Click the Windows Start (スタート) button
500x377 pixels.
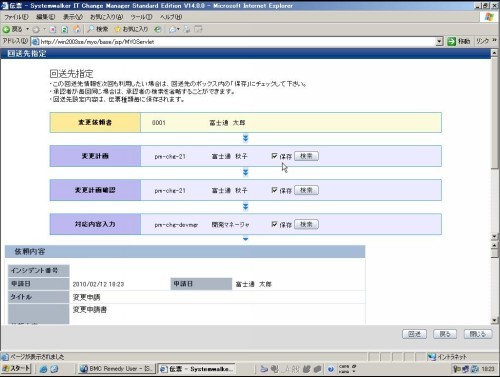coord(16,369)
